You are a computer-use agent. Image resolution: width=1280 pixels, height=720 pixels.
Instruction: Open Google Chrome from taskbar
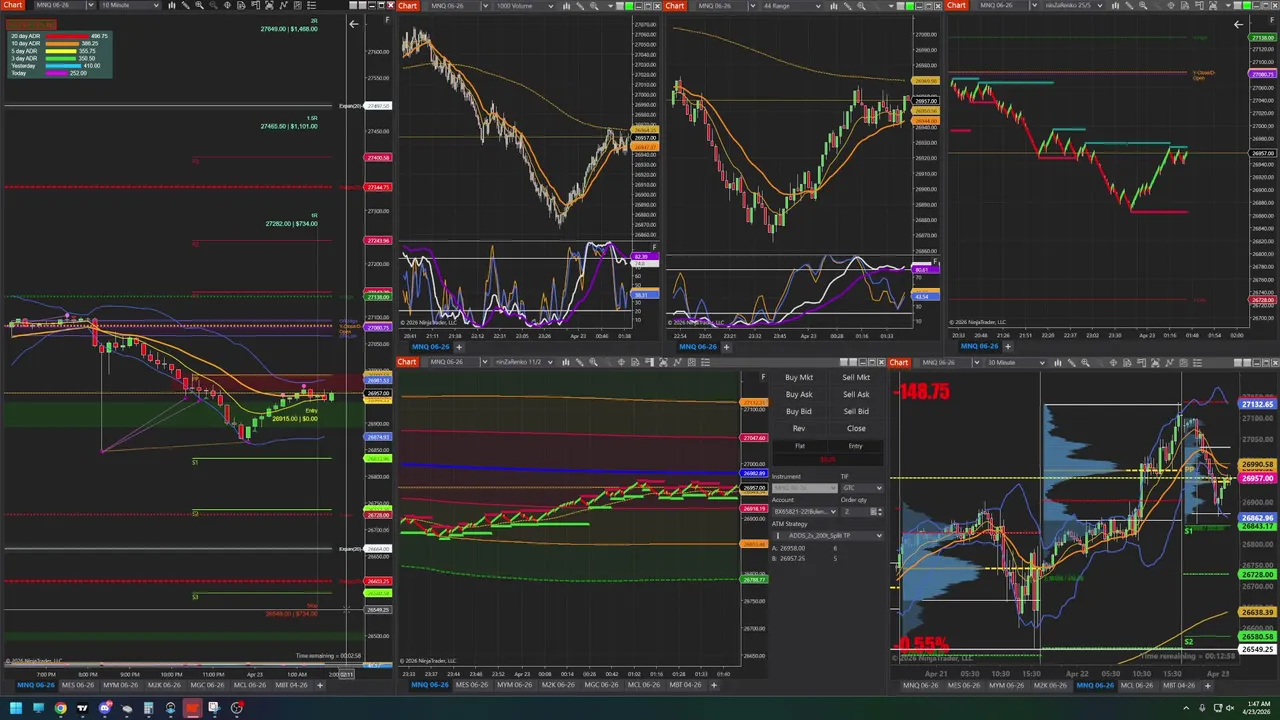pyautogui.click(x=61, y=708)
